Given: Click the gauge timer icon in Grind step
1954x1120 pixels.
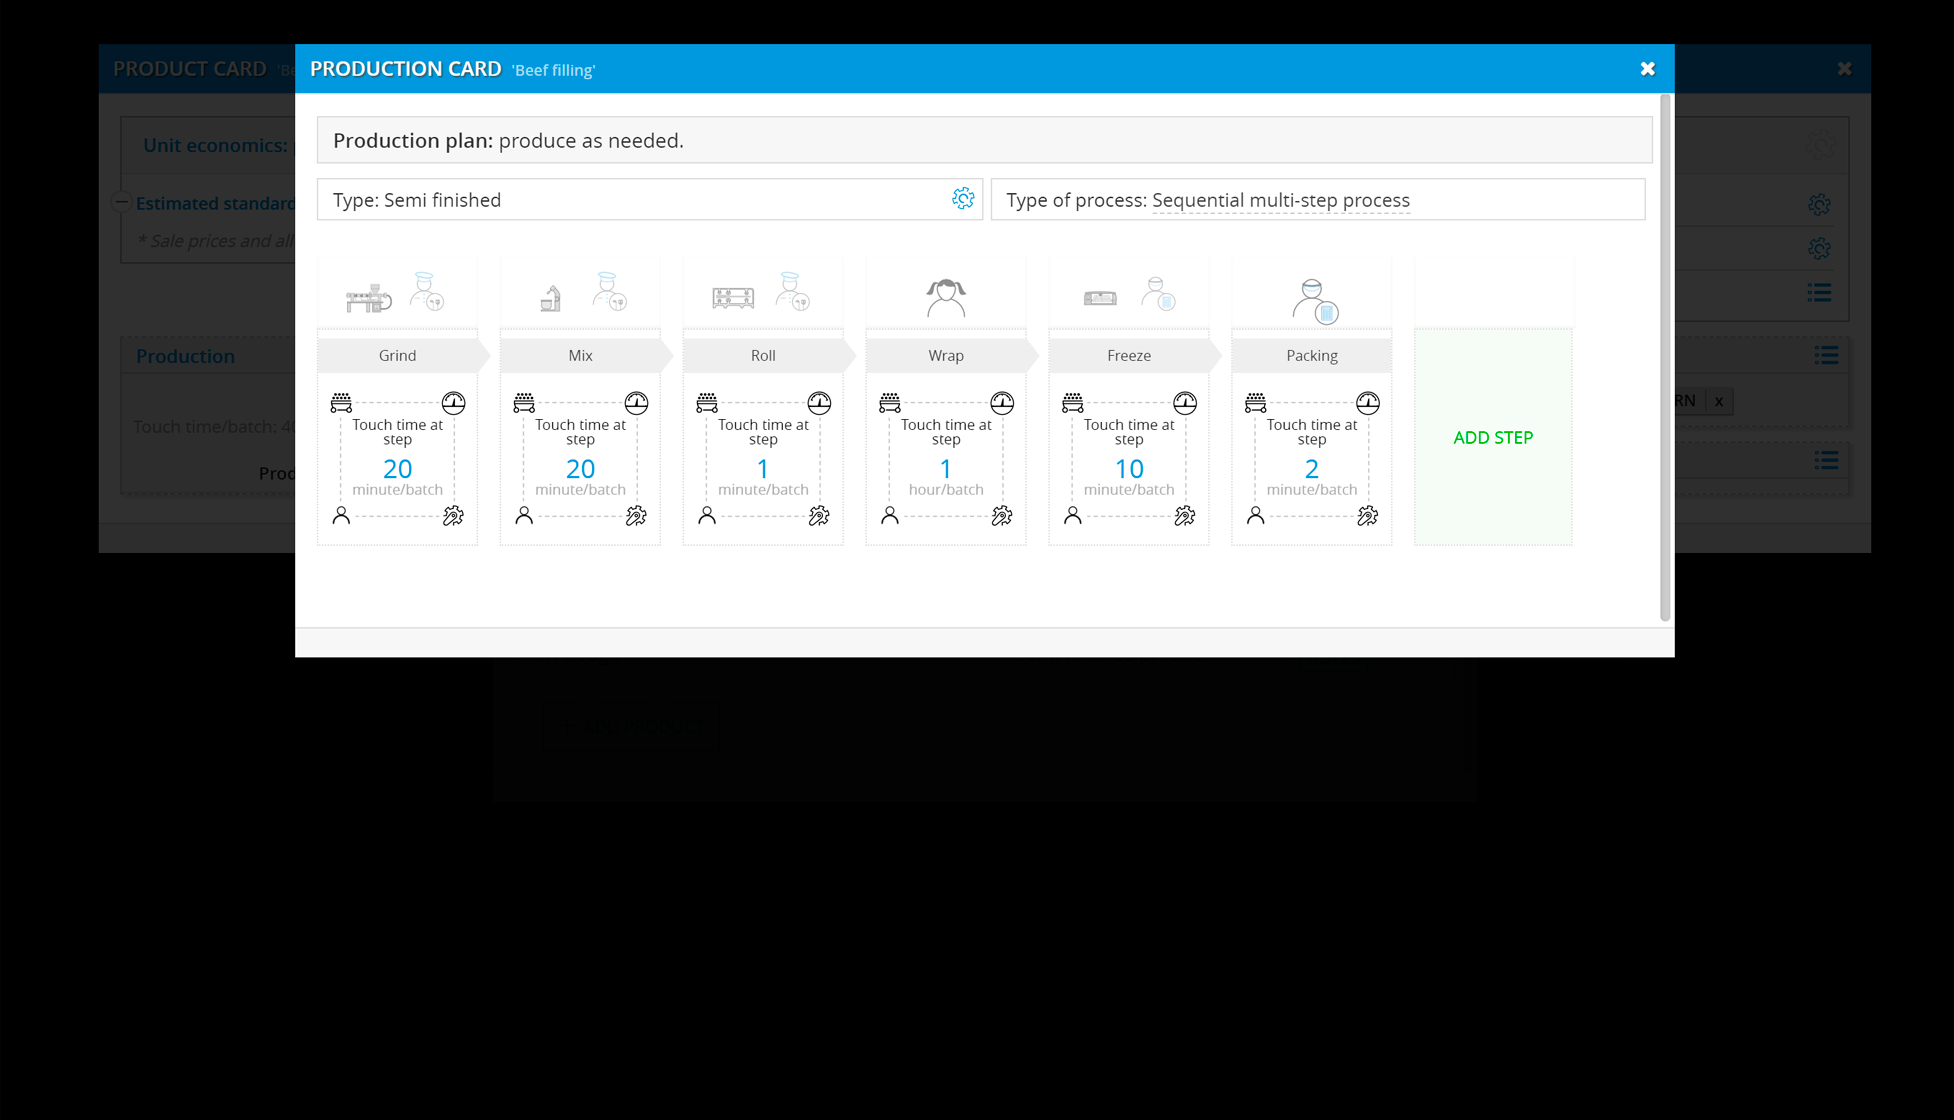Looking at the screenshot, I should pos(453,403).
